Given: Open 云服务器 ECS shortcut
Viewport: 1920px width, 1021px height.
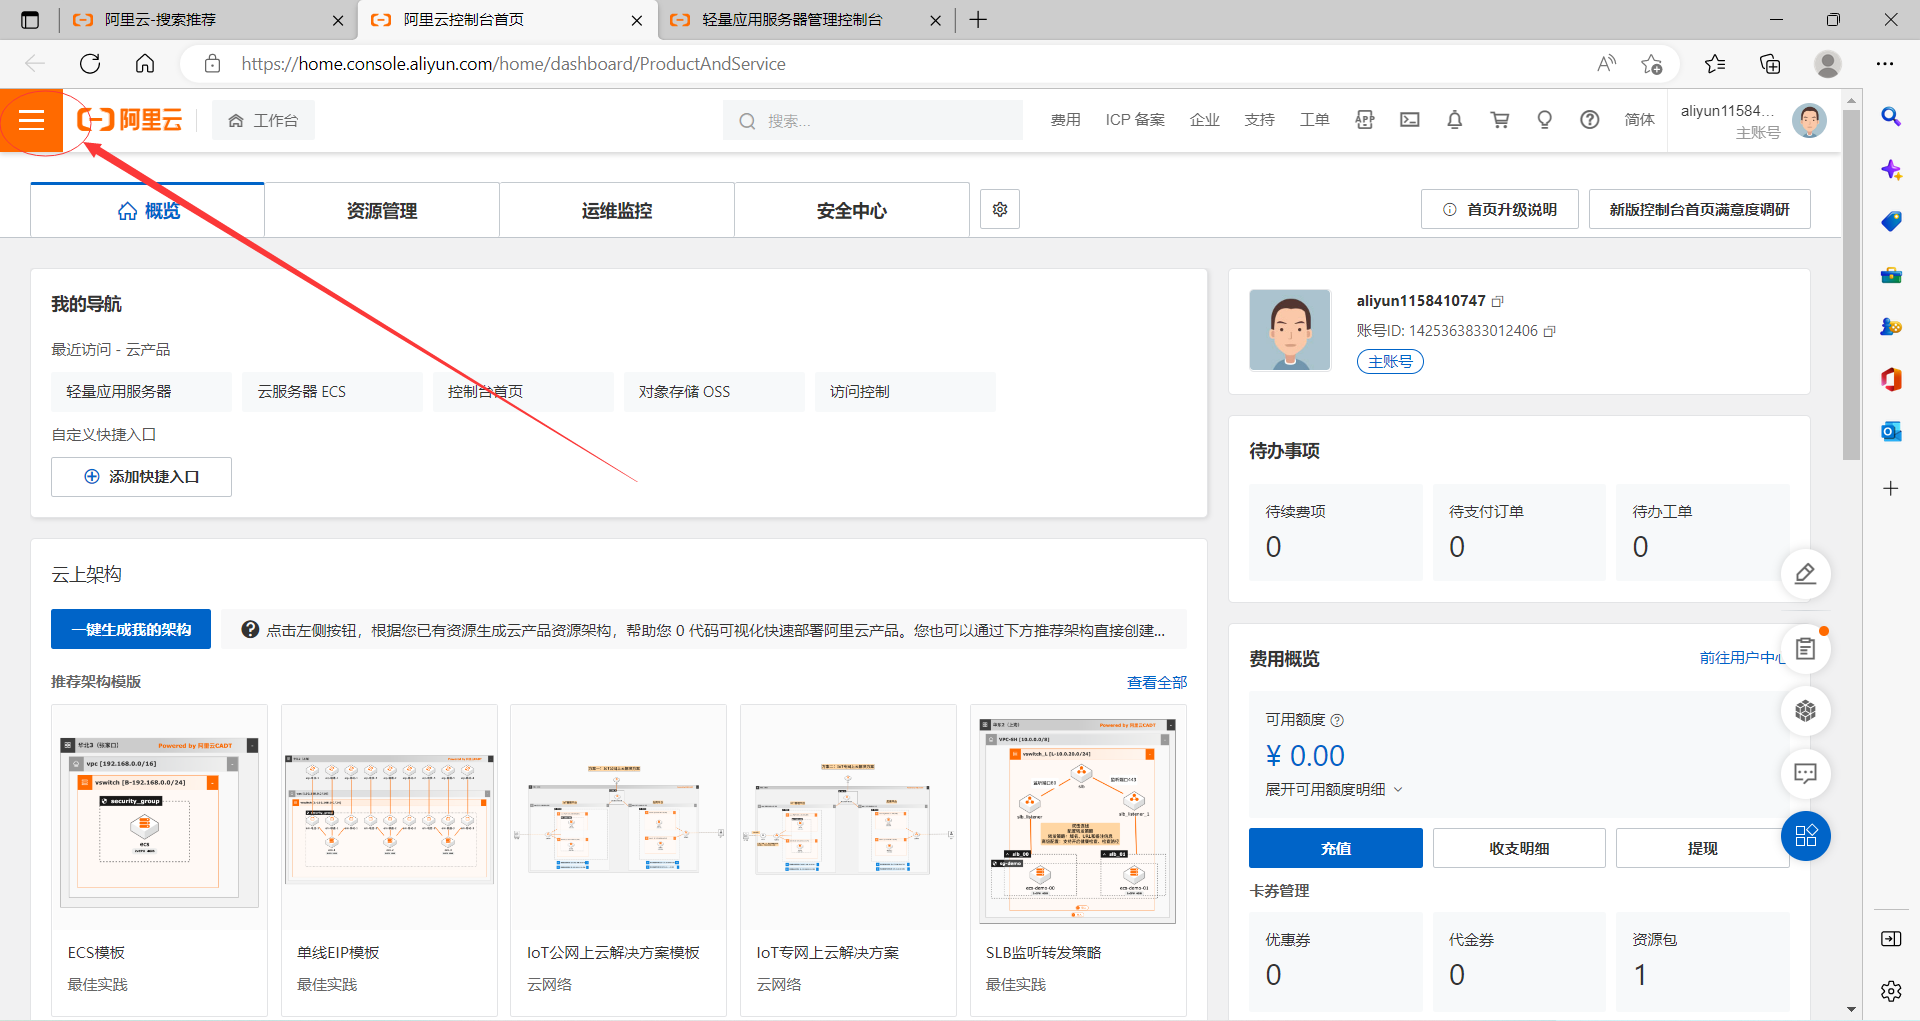Looking at the screenshot, I should click(332, 392).
